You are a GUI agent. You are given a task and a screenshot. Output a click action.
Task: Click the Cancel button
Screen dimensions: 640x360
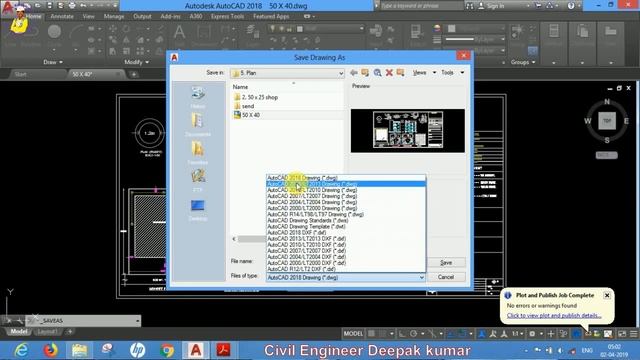coord(446,277)
